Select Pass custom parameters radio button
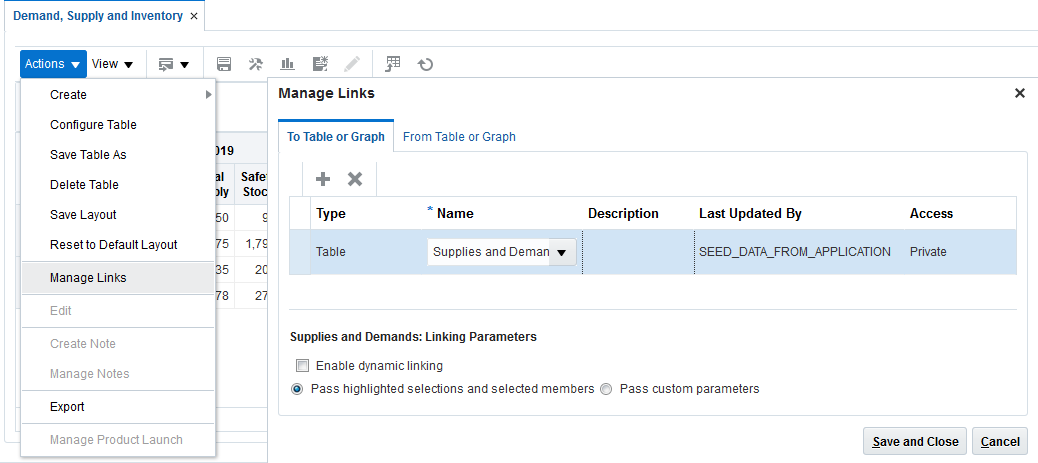This screenshot has width=1038, height=463. [x=606, y=389]
